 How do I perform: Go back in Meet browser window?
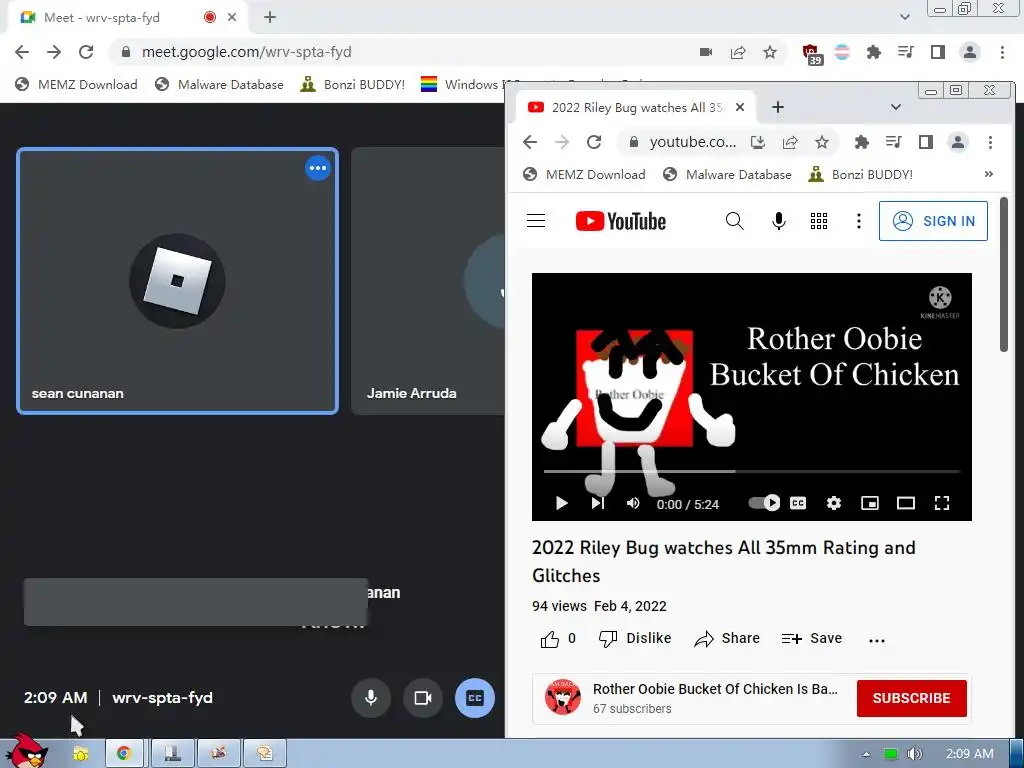tap(22, 52)
